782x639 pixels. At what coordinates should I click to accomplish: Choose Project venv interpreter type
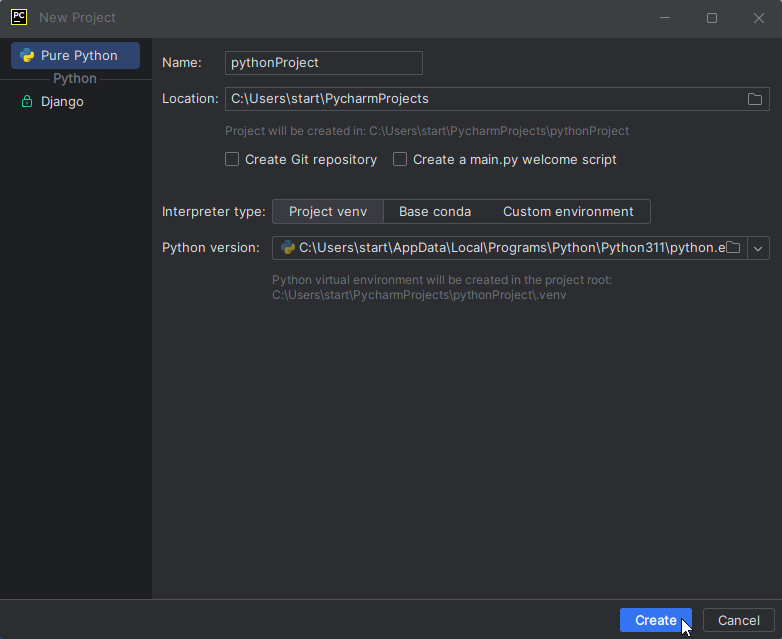pos(328,212)
